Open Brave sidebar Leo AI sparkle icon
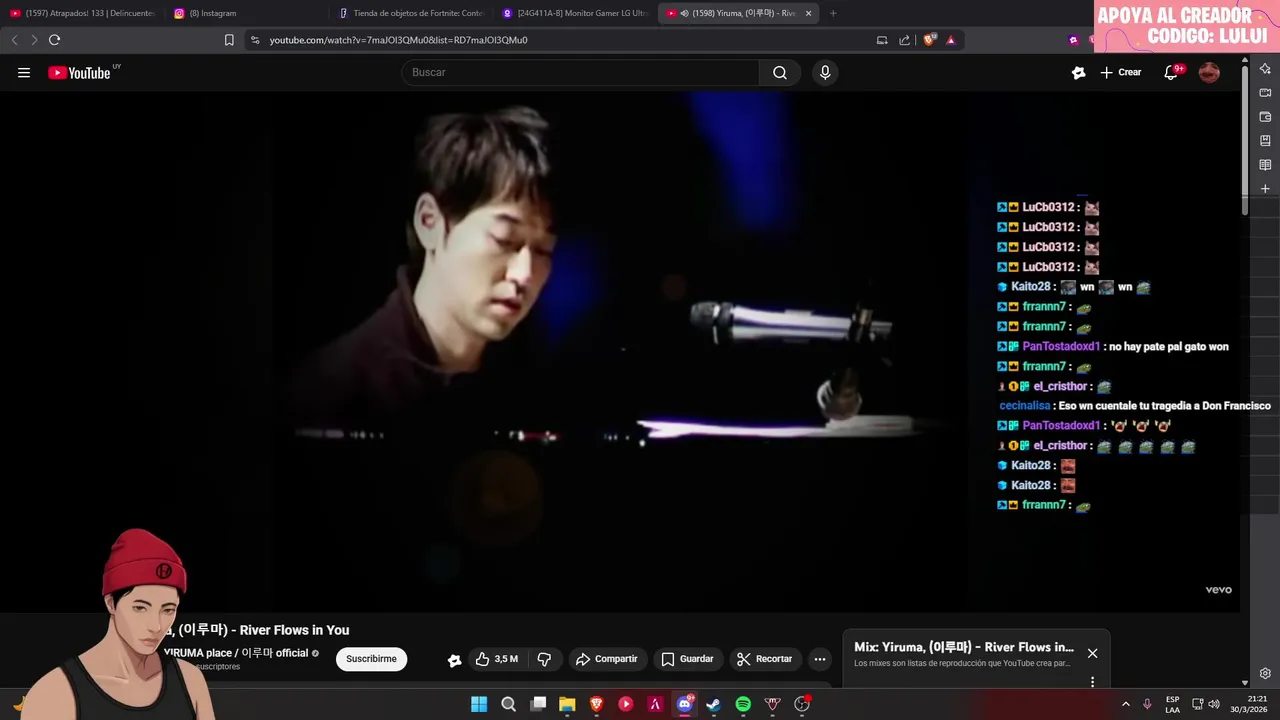 tap(1265, 69)
